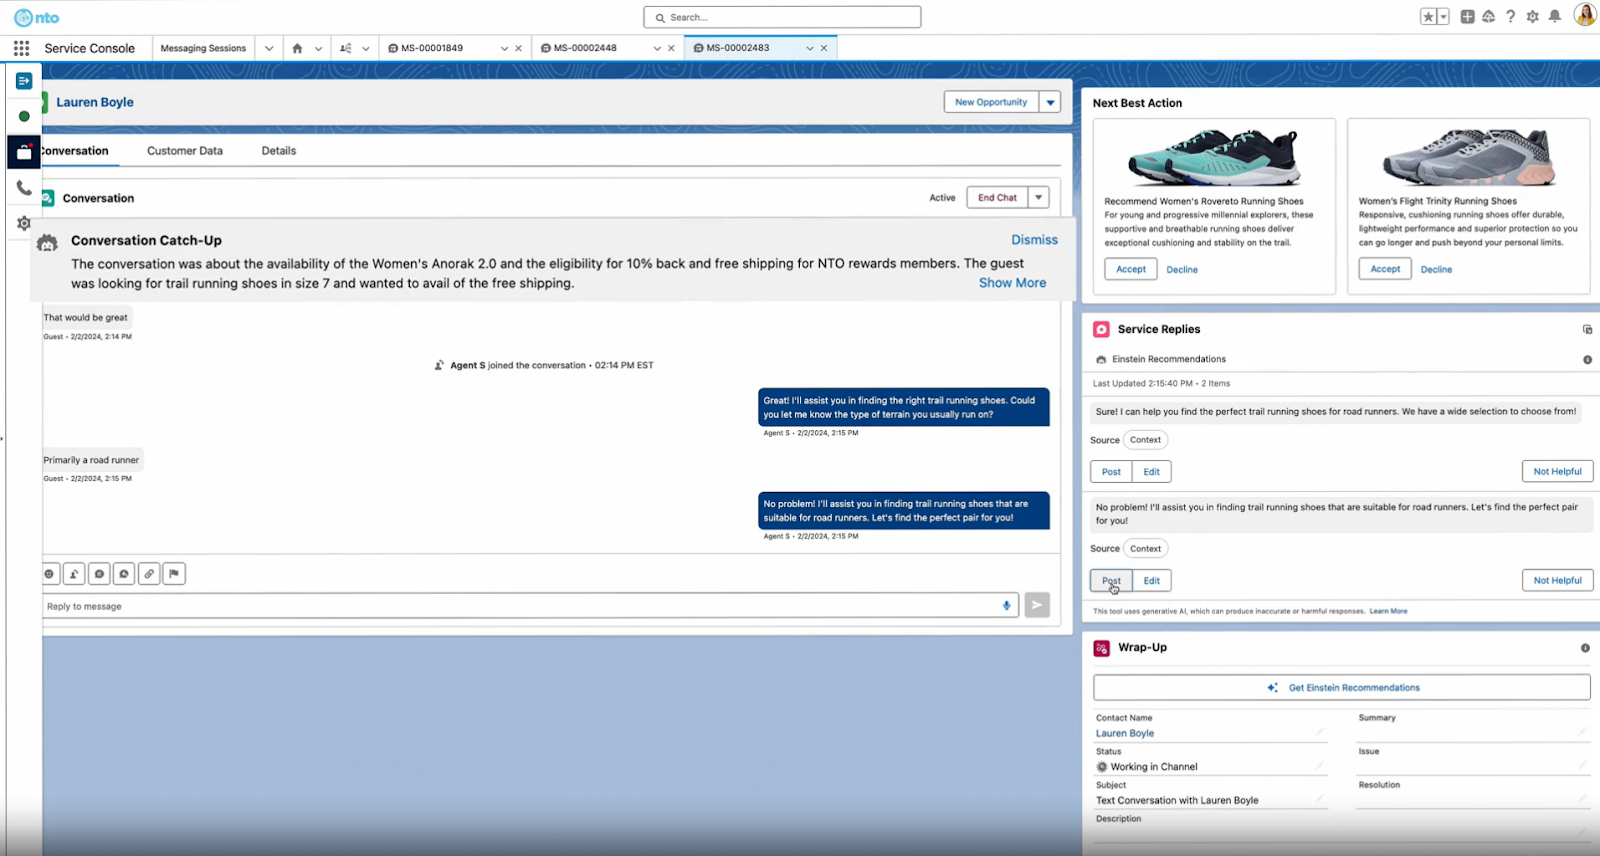This screenshot has width=1600, height=856.
Task: Click the Service Replies pop-out icon
Action: coord(1587,329)
